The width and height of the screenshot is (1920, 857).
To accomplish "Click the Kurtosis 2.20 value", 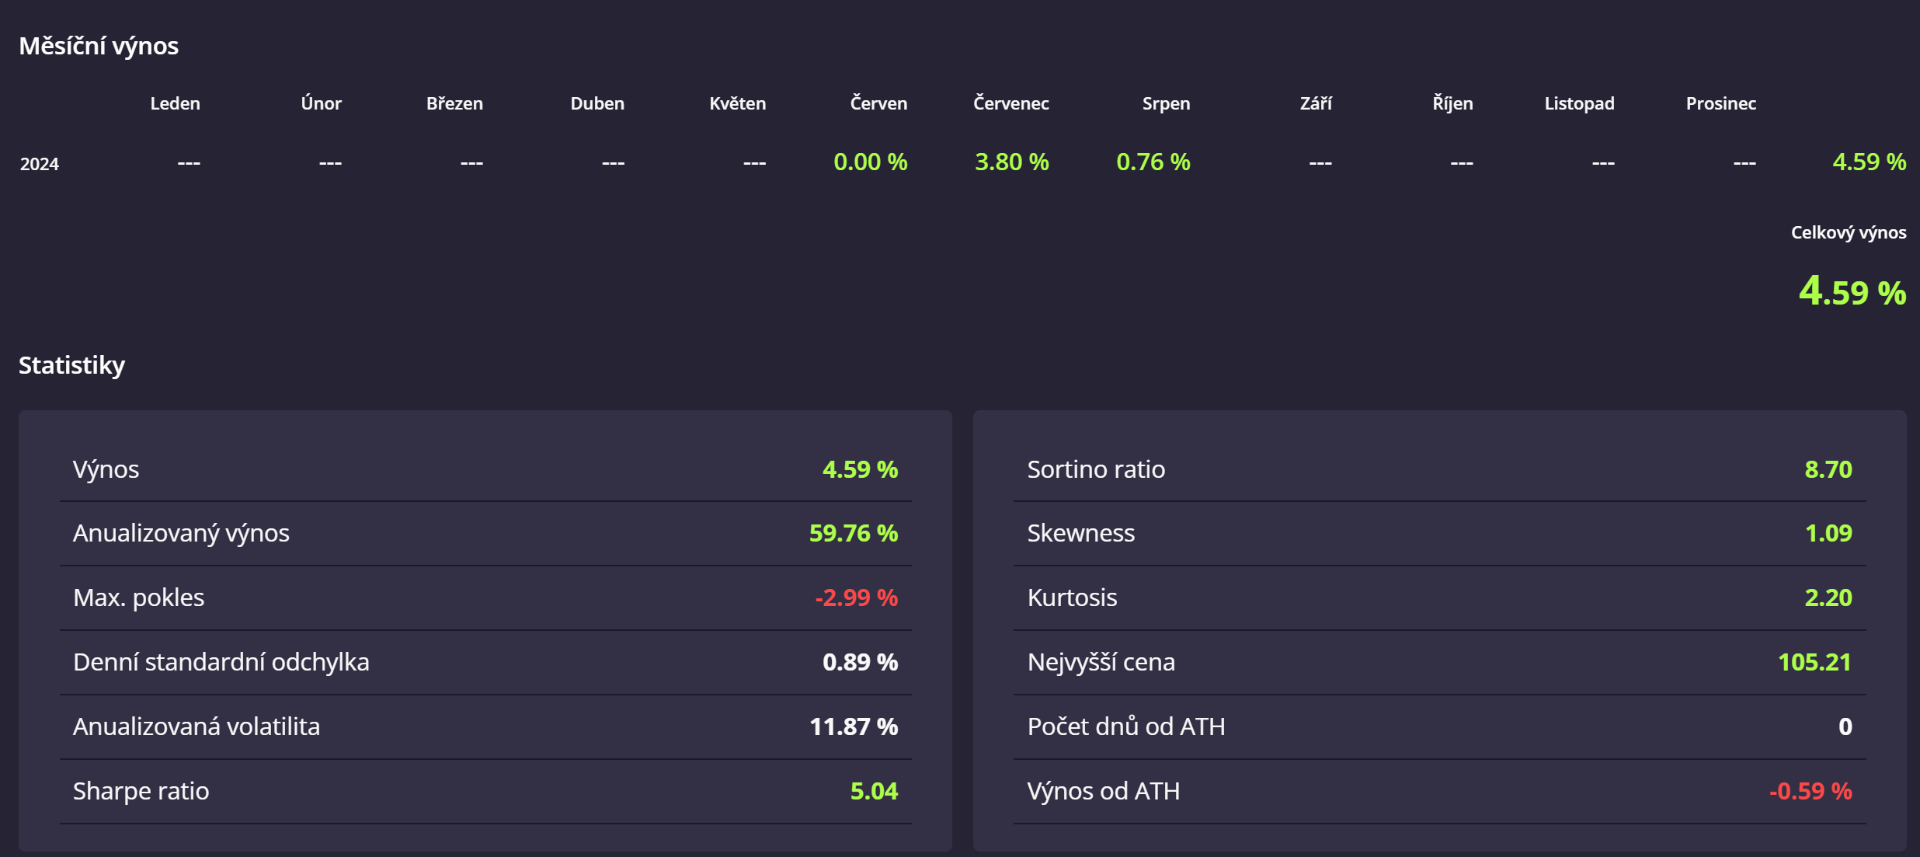I will click(1828, 598).
